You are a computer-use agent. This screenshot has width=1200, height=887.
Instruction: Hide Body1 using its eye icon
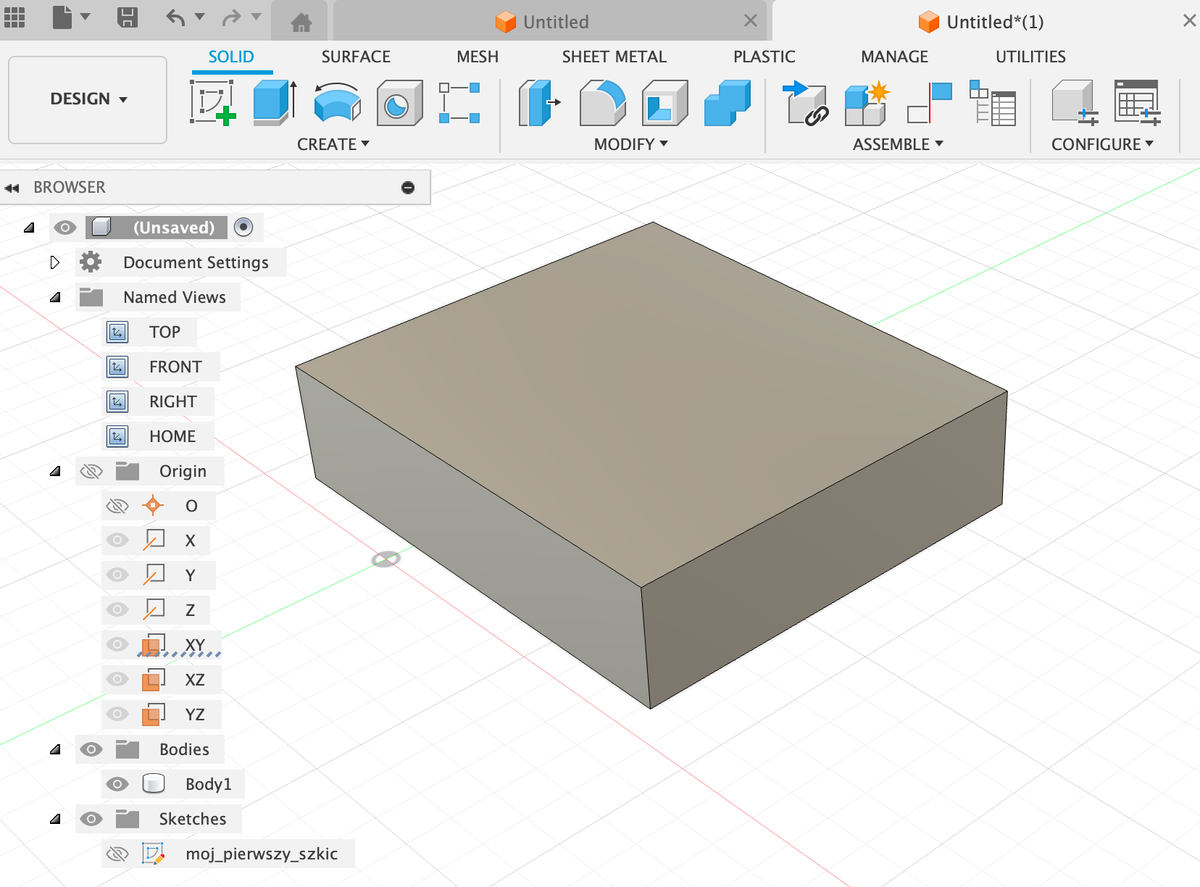[117, 784]
